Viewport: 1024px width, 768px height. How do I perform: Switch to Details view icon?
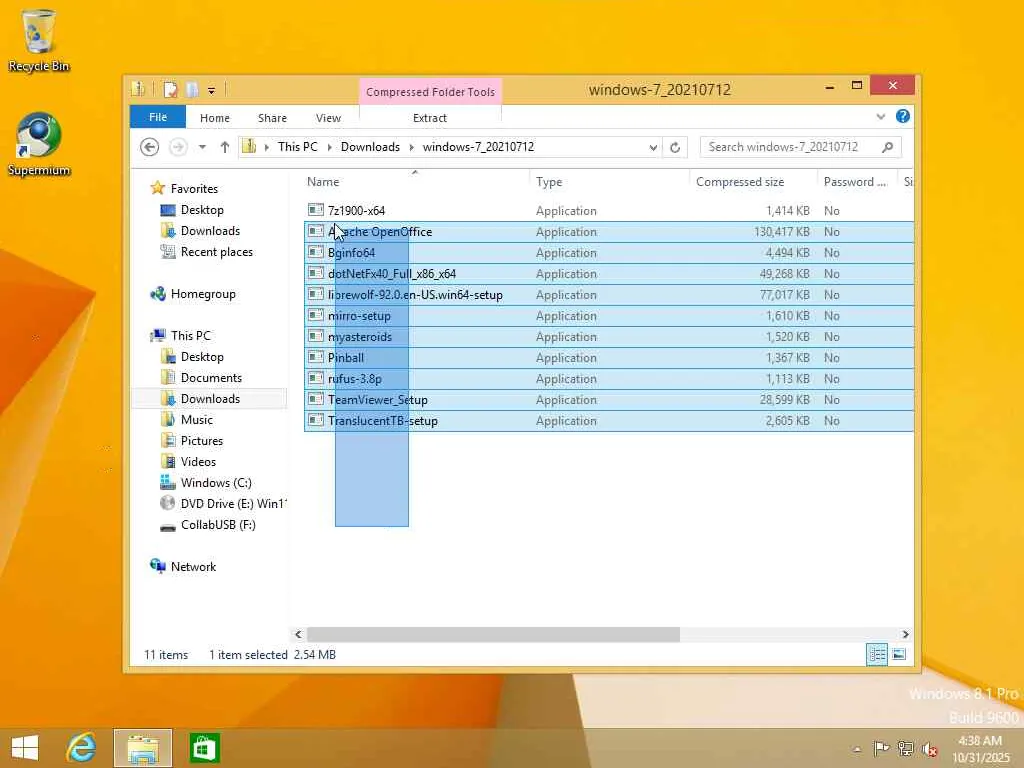click(876, 654)
